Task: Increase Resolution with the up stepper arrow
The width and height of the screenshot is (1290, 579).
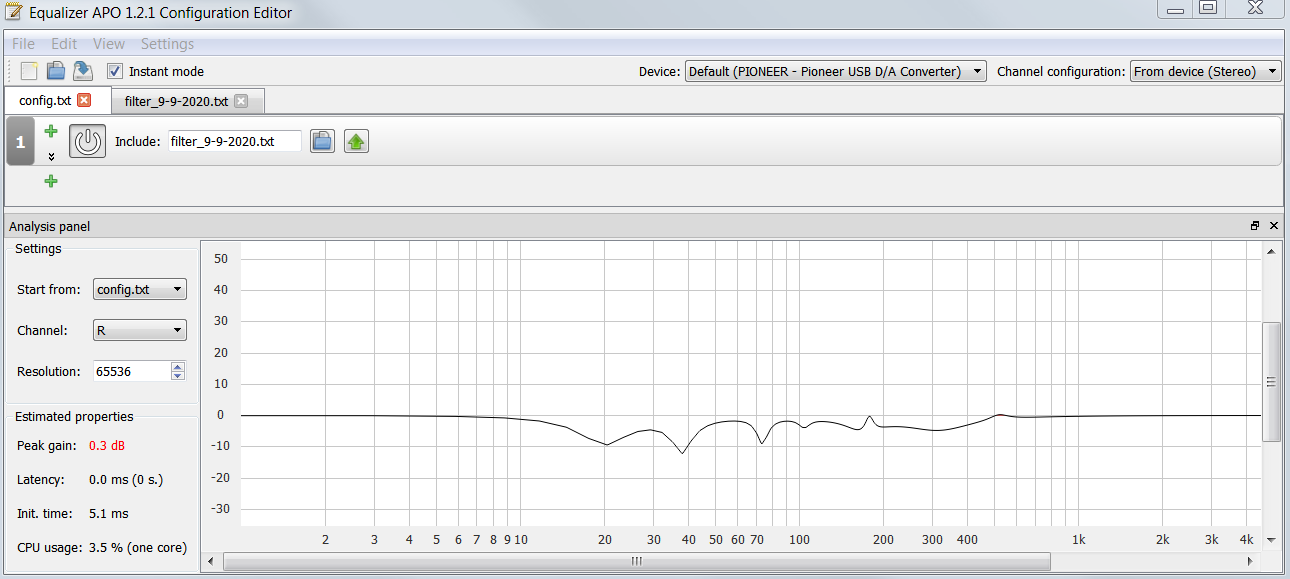Action: [x=178, y=367]
